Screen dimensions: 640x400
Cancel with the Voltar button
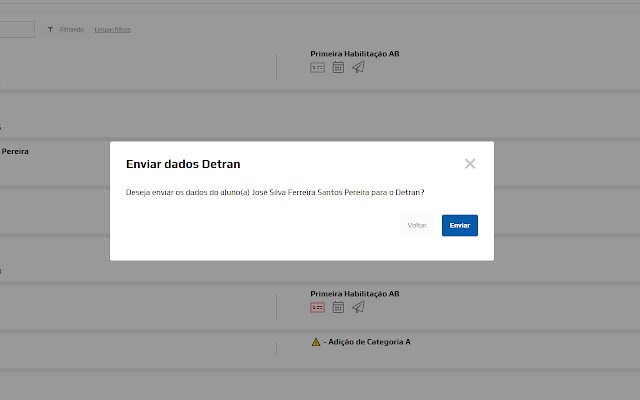click(x=417, y=225)
